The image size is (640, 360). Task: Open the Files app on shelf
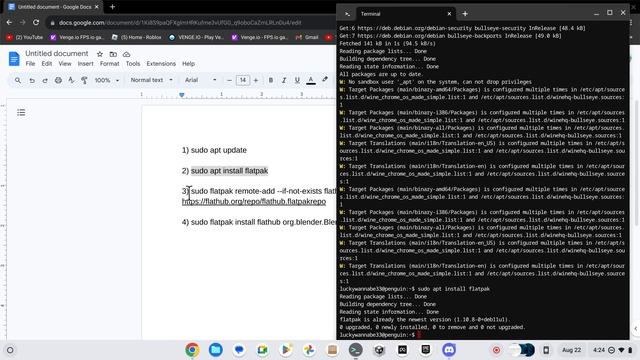click(216, 350)
